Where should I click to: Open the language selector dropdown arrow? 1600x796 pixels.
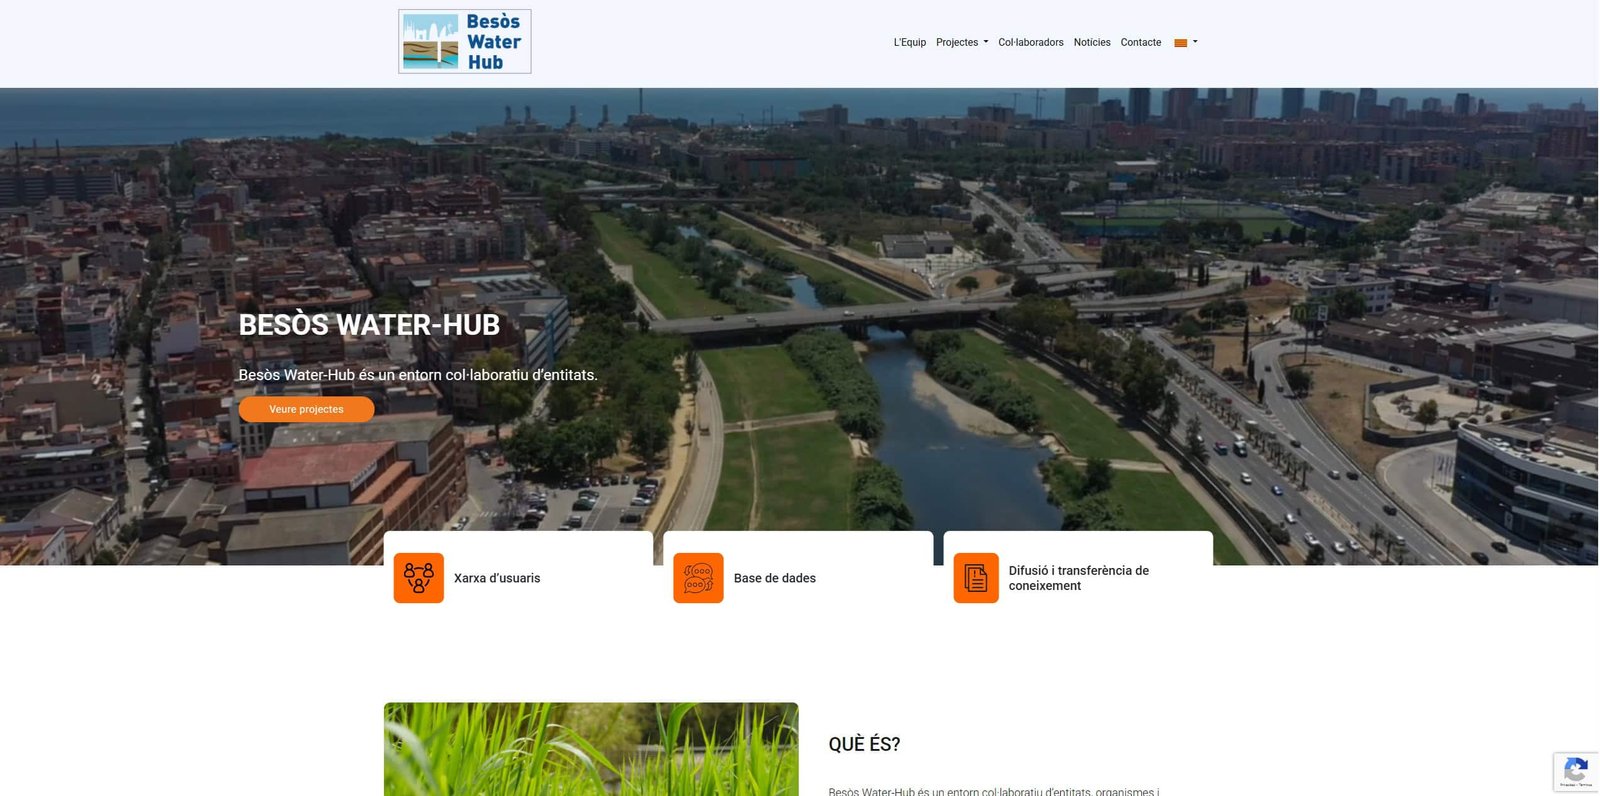[1195, 42]
